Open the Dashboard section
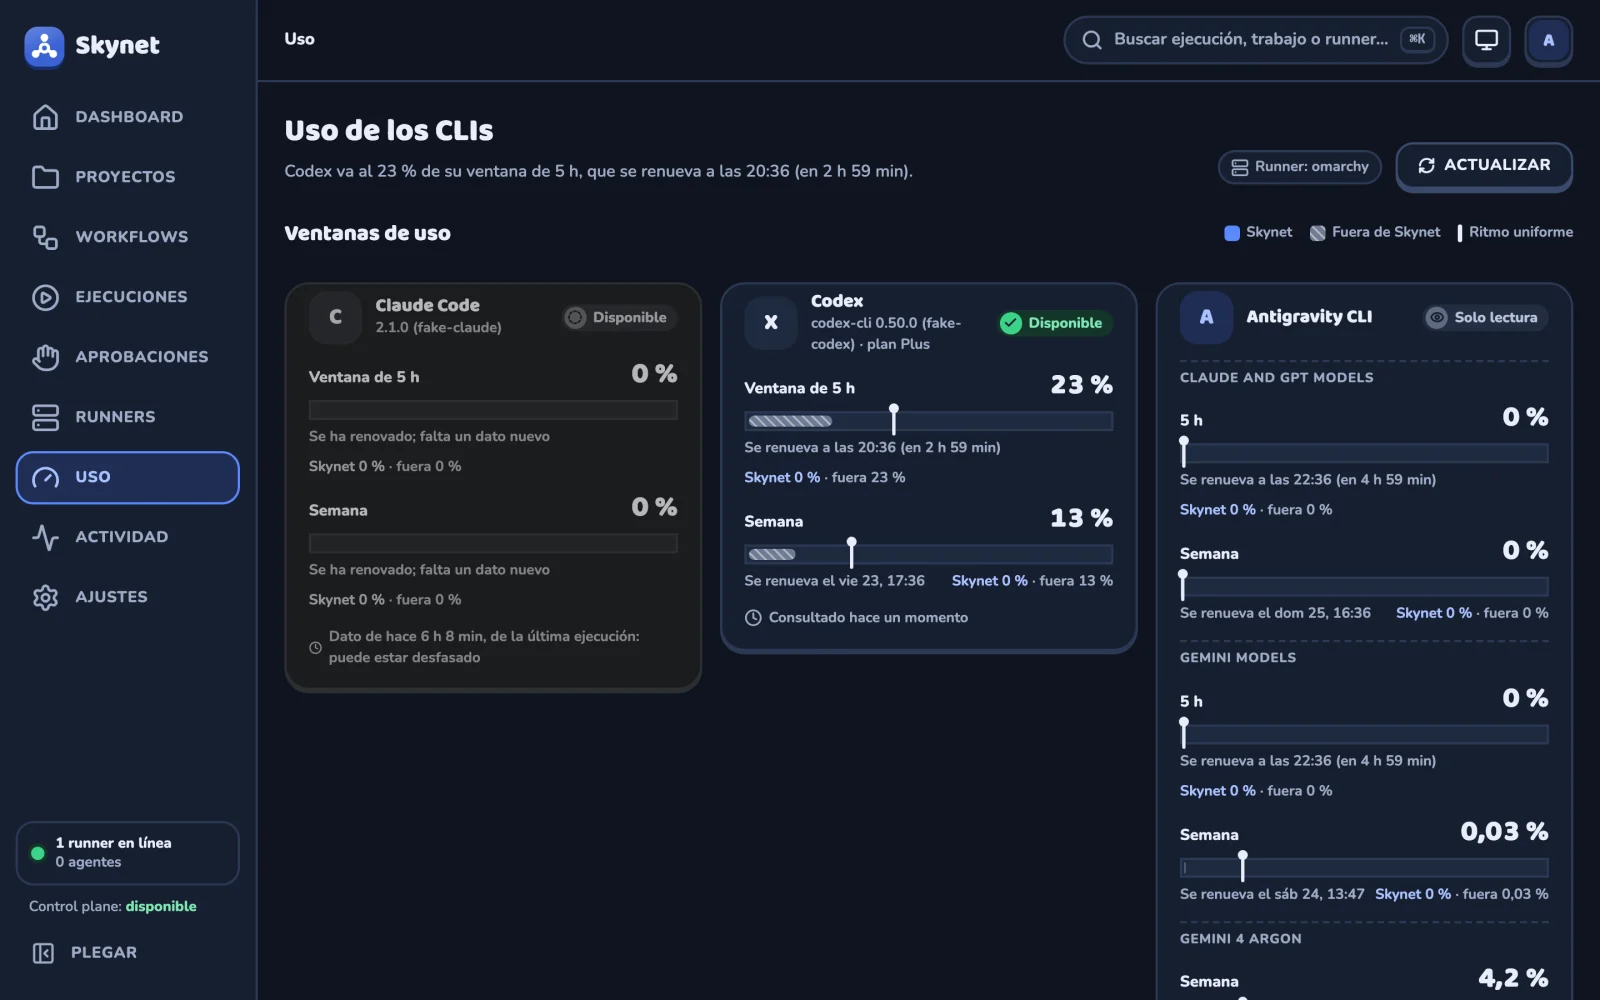The width and height of the screenshot is (1600, 1000). pyautogui.click(x=128, y=117)
